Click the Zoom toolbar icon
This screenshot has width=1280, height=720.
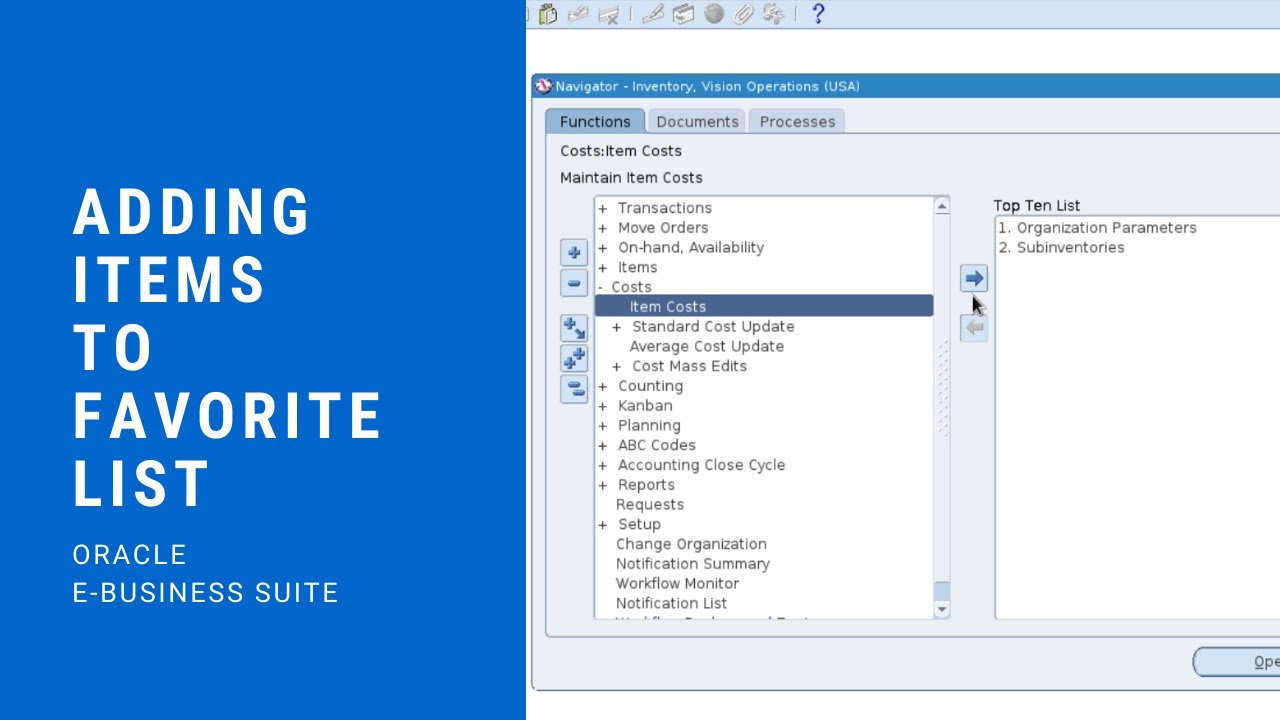pyautogui.click(x=683, y=14)
